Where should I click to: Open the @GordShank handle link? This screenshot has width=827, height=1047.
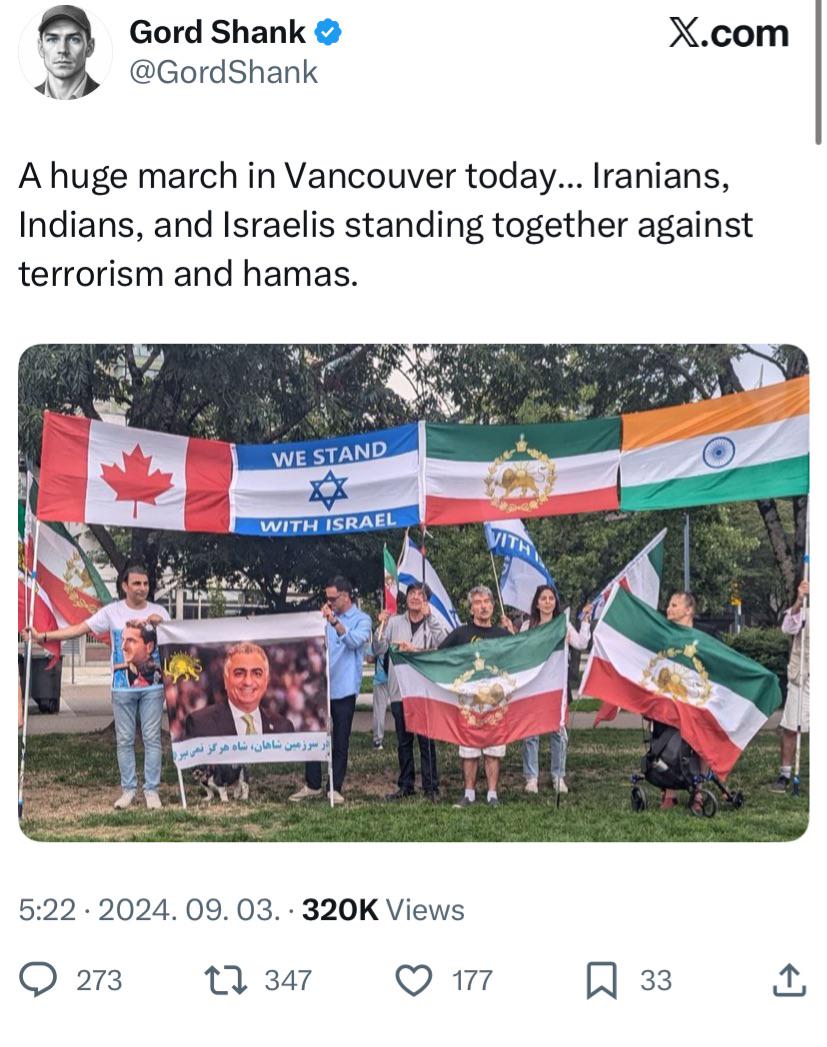223,72
